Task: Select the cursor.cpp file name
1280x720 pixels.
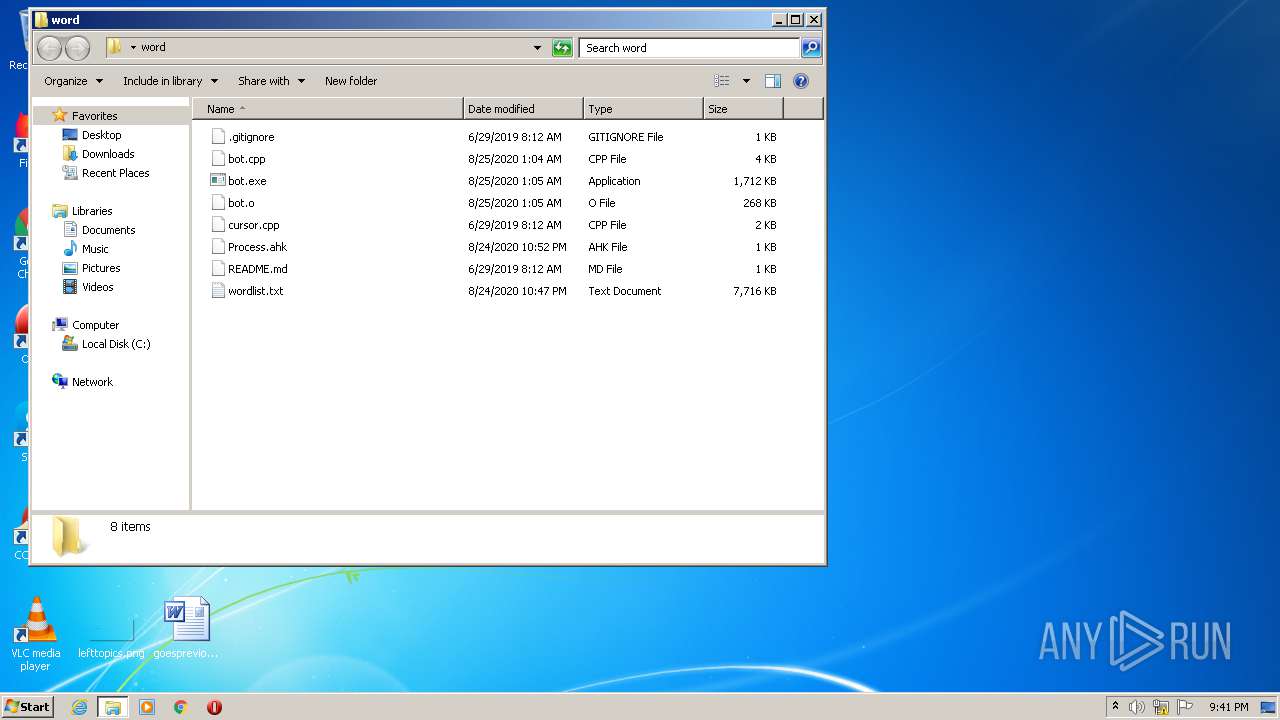Action: click(x=254, y=225)
